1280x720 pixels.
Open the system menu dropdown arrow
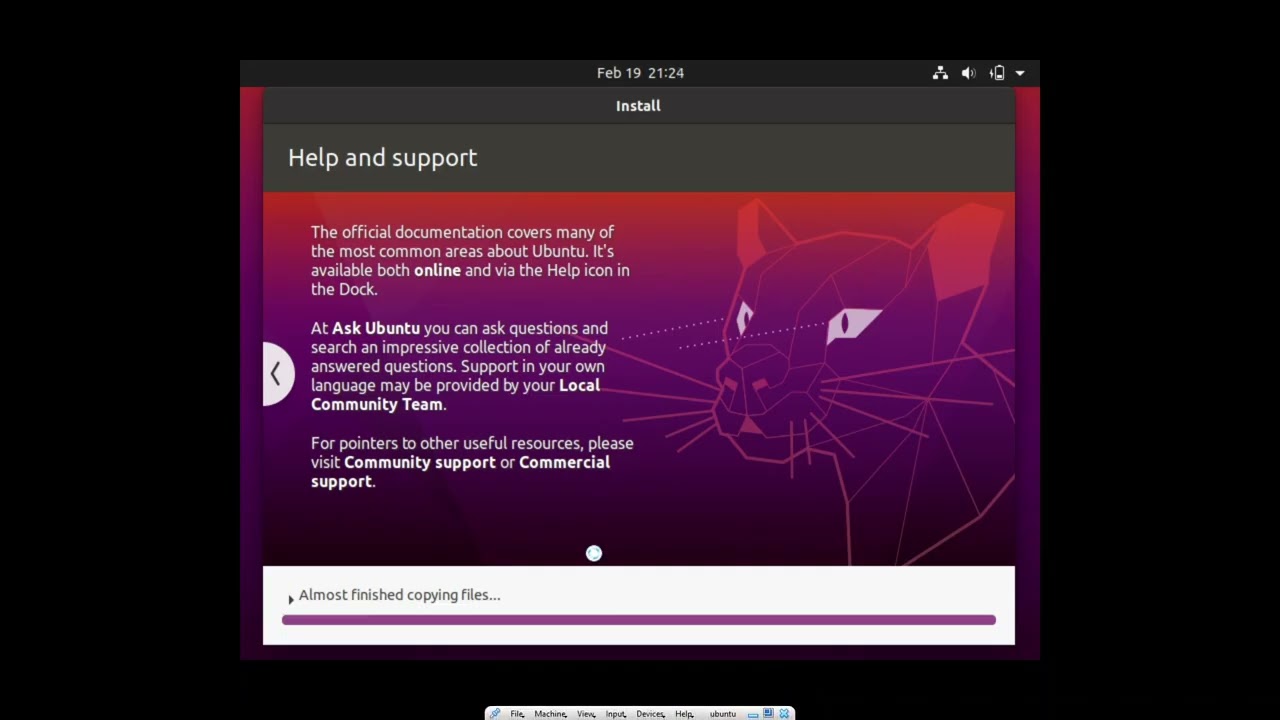click(x=1020, y=73)
